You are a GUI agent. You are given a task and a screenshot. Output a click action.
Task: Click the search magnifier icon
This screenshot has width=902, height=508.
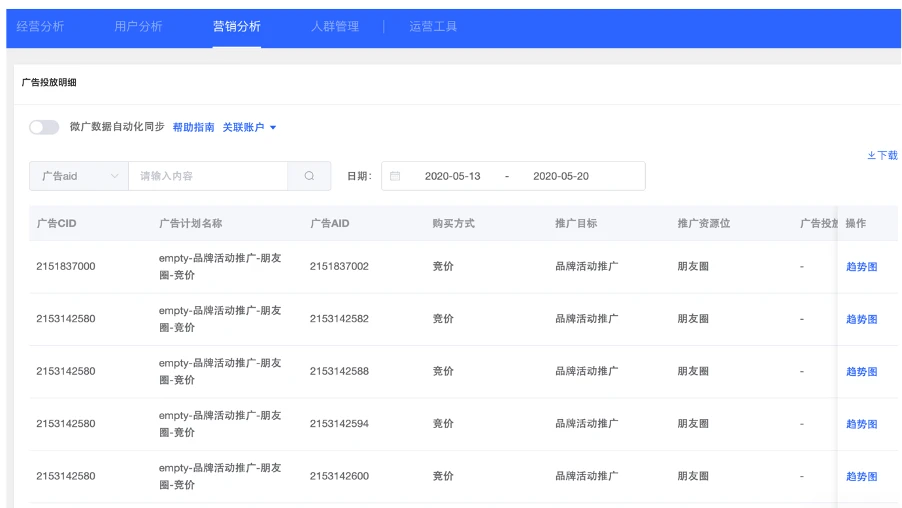tap(309, 176)
